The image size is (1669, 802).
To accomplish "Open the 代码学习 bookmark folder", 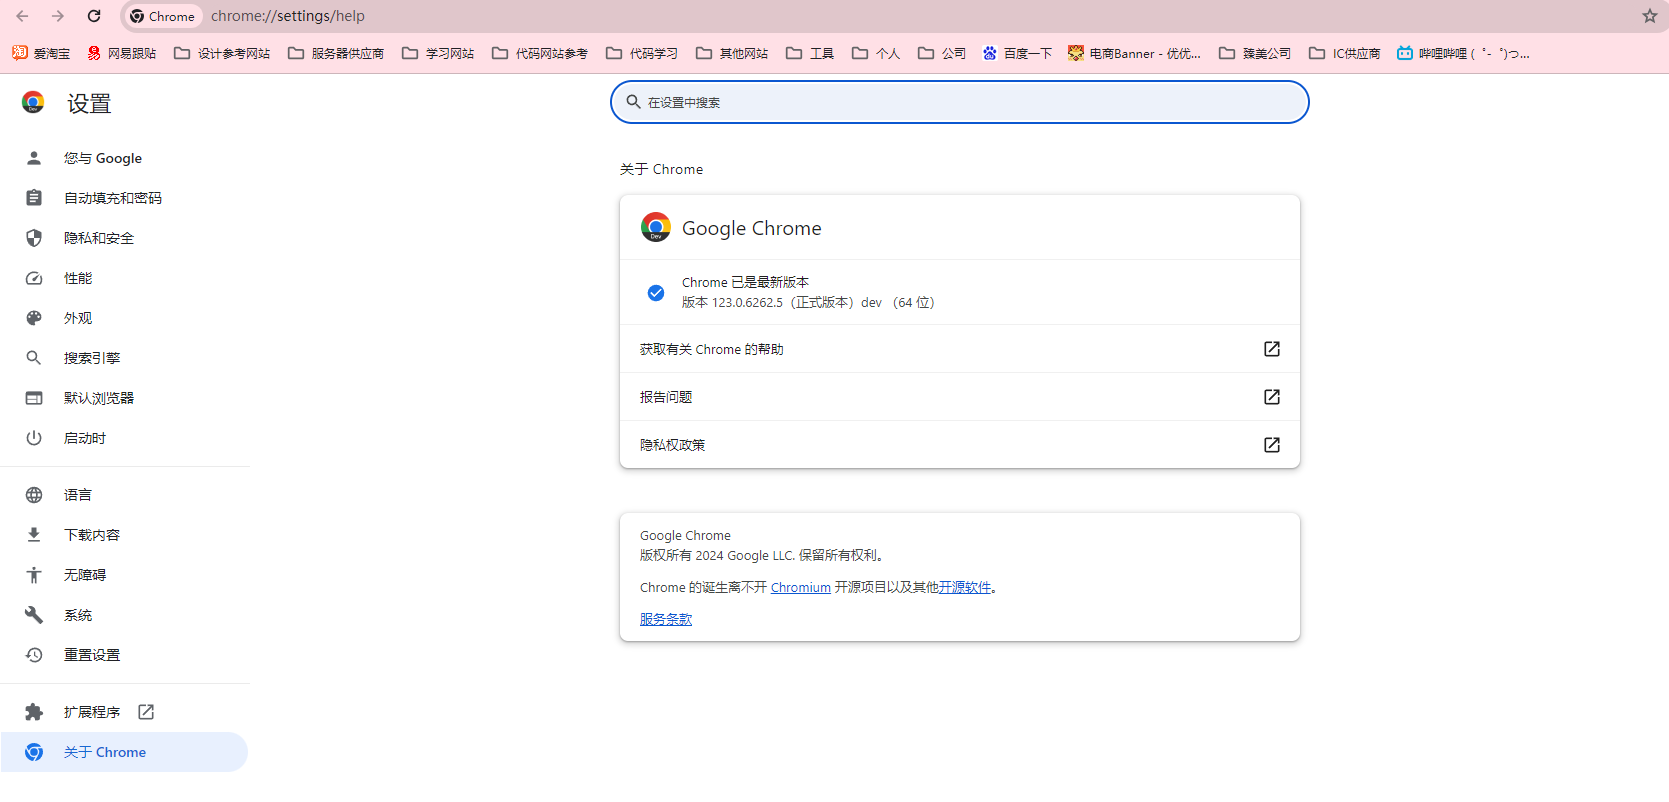I will pyautogui.click(x=642, y=53).
